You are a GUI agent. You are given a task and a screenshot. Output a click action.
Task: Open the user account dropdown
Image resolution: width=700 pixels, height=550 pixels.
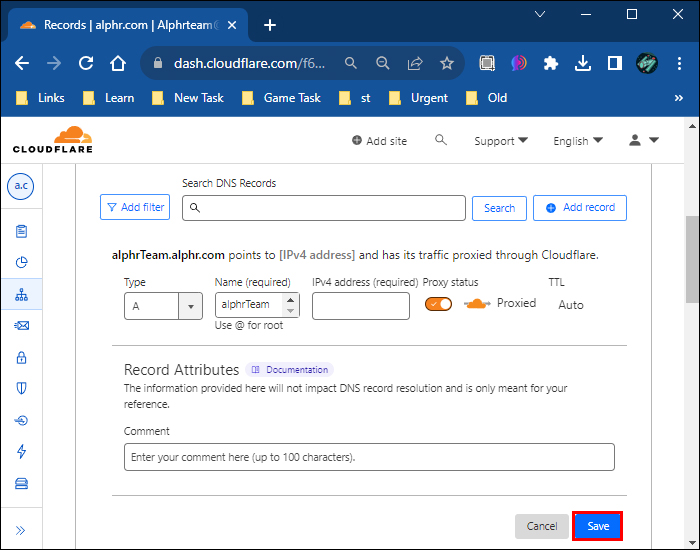pyautogui.click(x=643, y=140)
